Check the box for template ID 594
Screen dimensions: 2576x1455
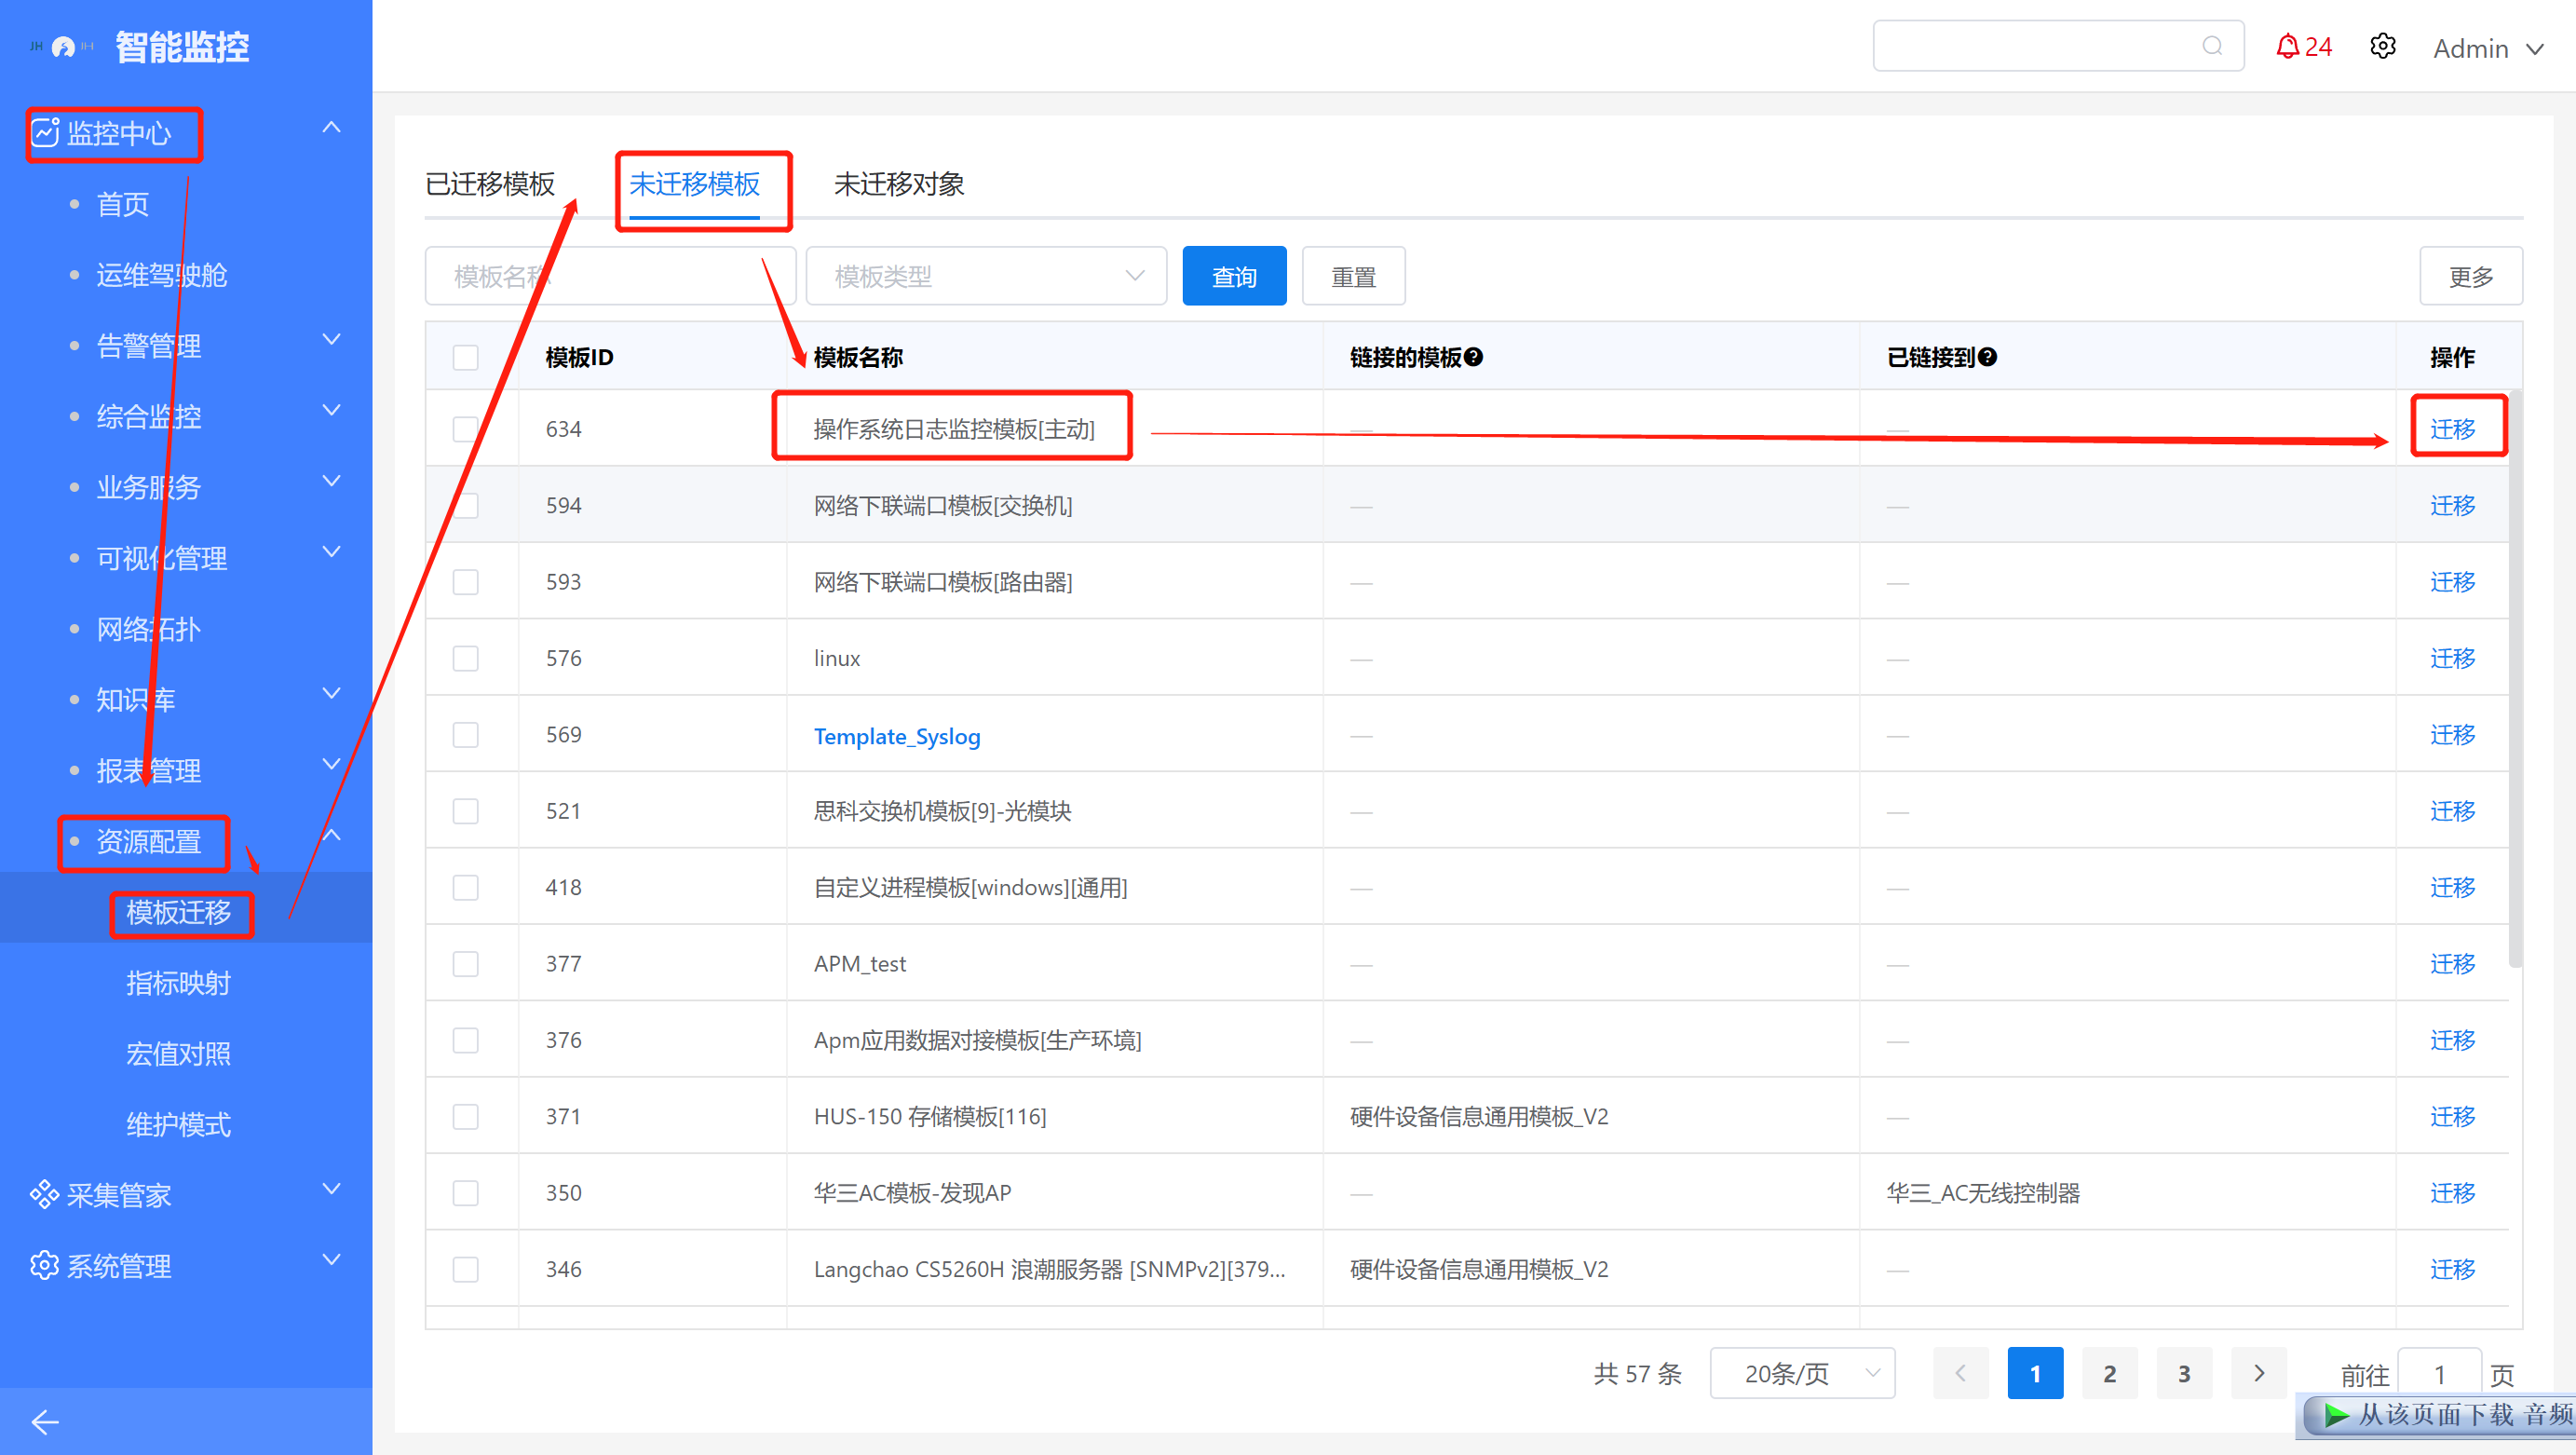click(x=466, y=506)
